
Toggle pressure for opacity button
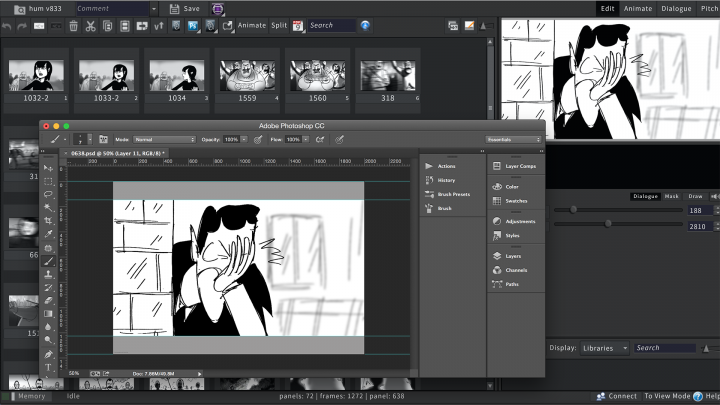(x=258, y=139)
